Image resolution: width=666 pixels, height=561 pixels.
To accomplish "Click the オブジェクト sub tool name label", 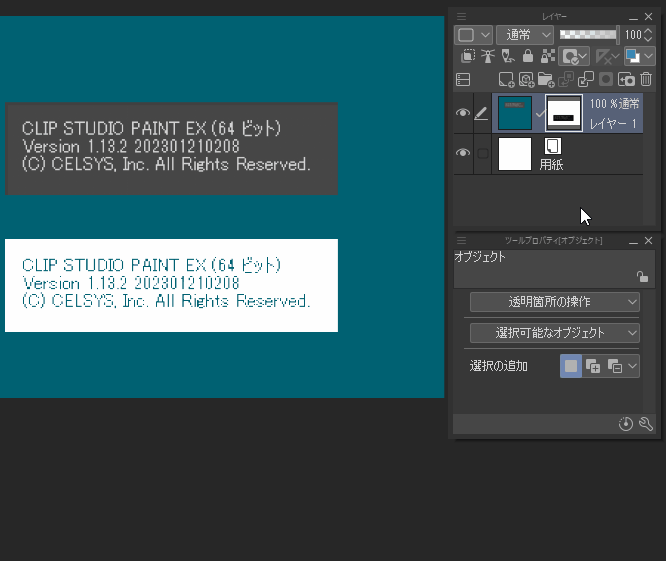I will click(x=480, y=257).
